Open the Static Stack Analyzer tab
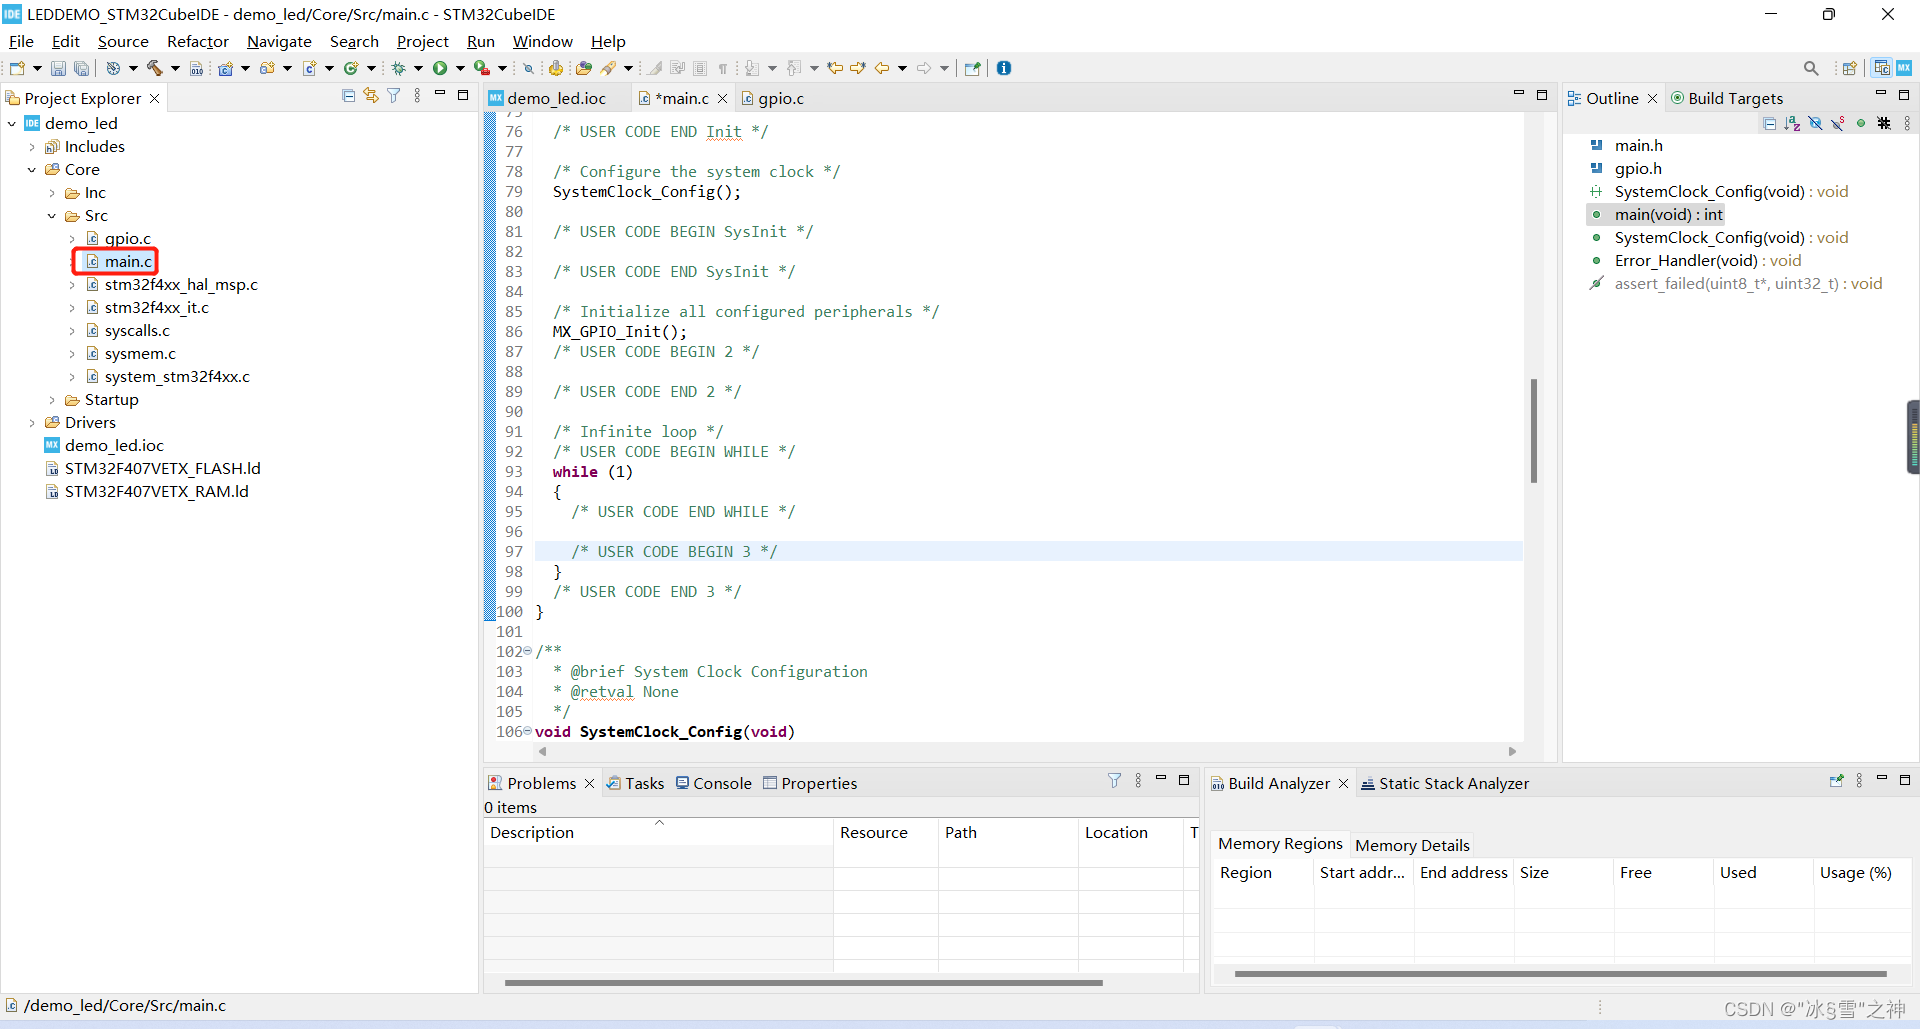This screenshot has width=1920, height=1029. point(1445,783)
